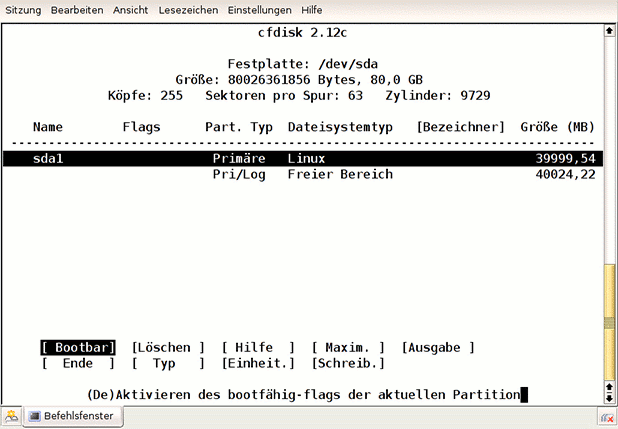Select the sda1 partition row
This screenshot has width=618, height=429.
pos(303,159)
